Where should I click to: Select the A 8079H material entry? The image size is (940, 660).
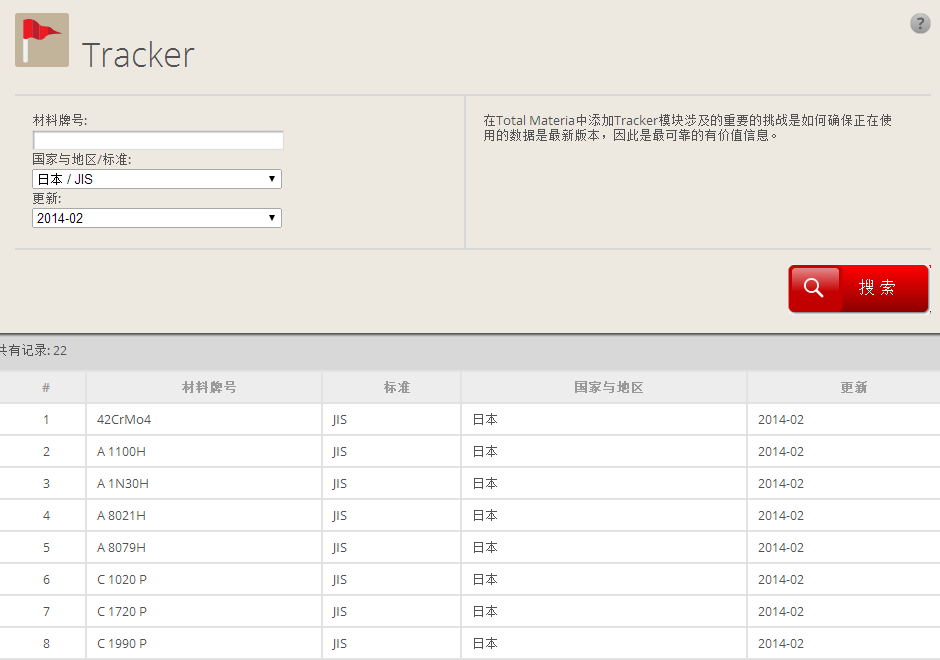click(121, 548)
